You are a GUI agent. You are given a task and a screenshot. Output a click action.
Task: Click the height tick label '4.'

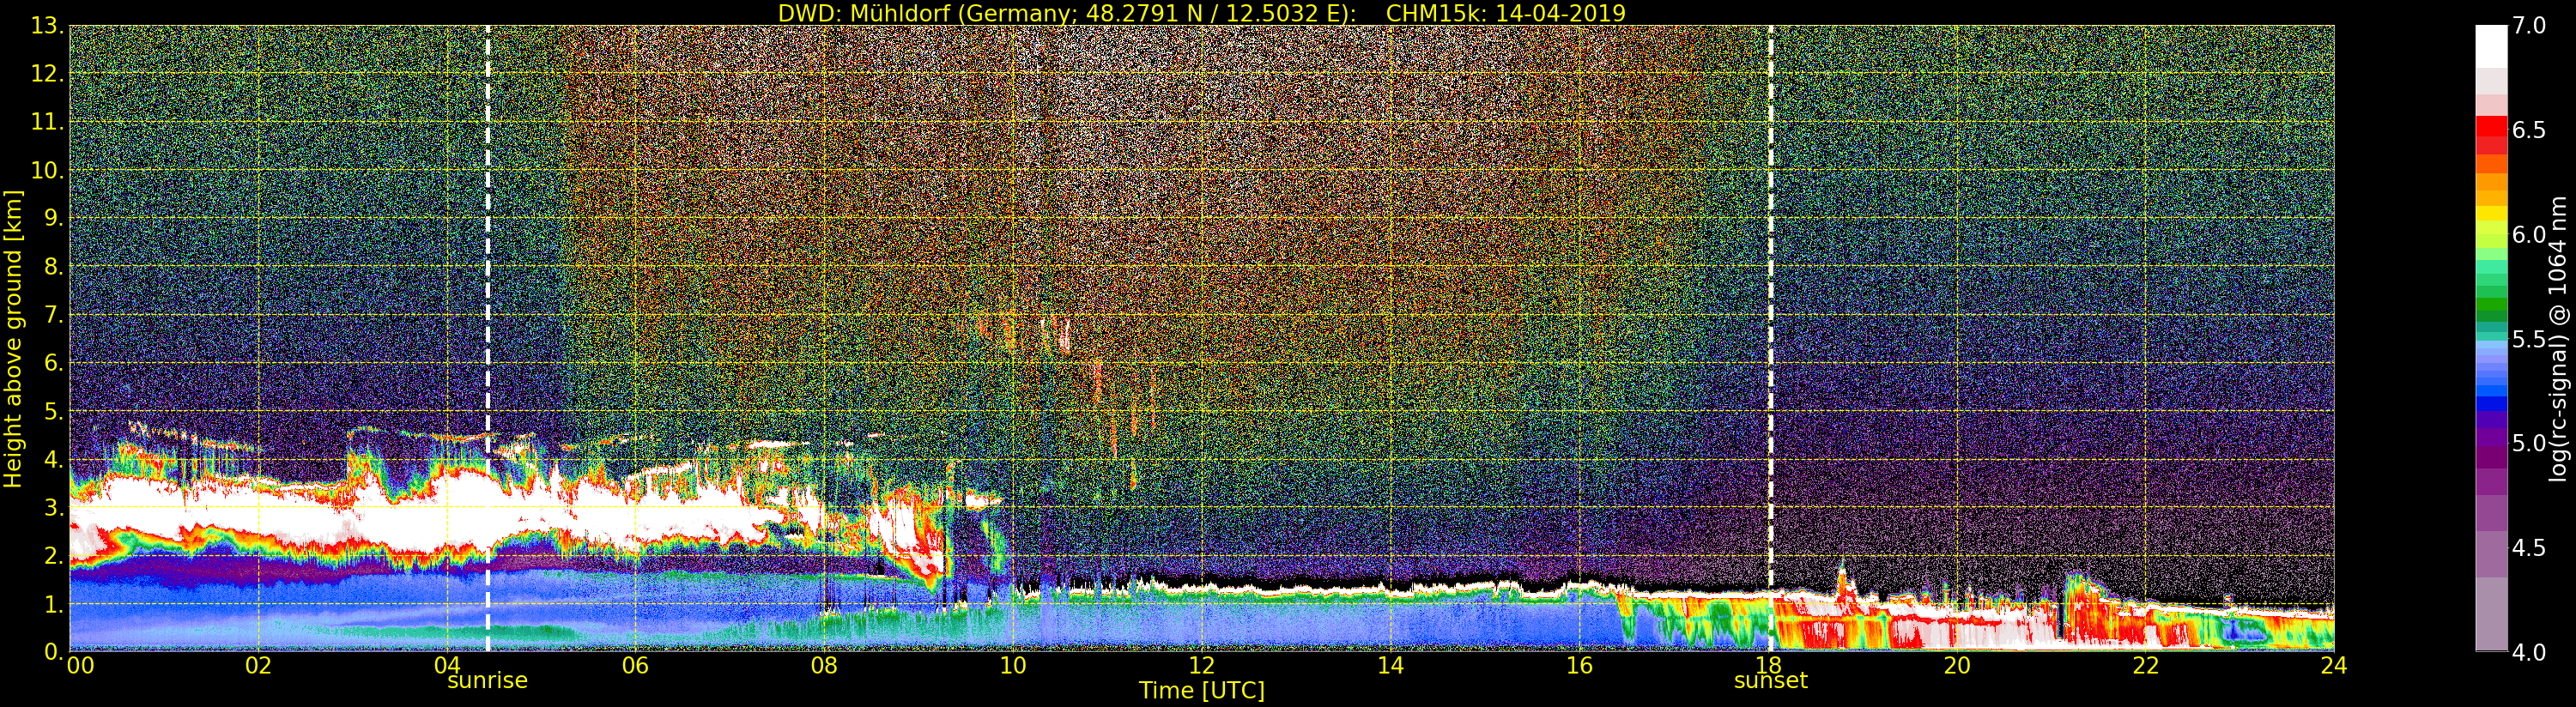click(x=54, y=459)
